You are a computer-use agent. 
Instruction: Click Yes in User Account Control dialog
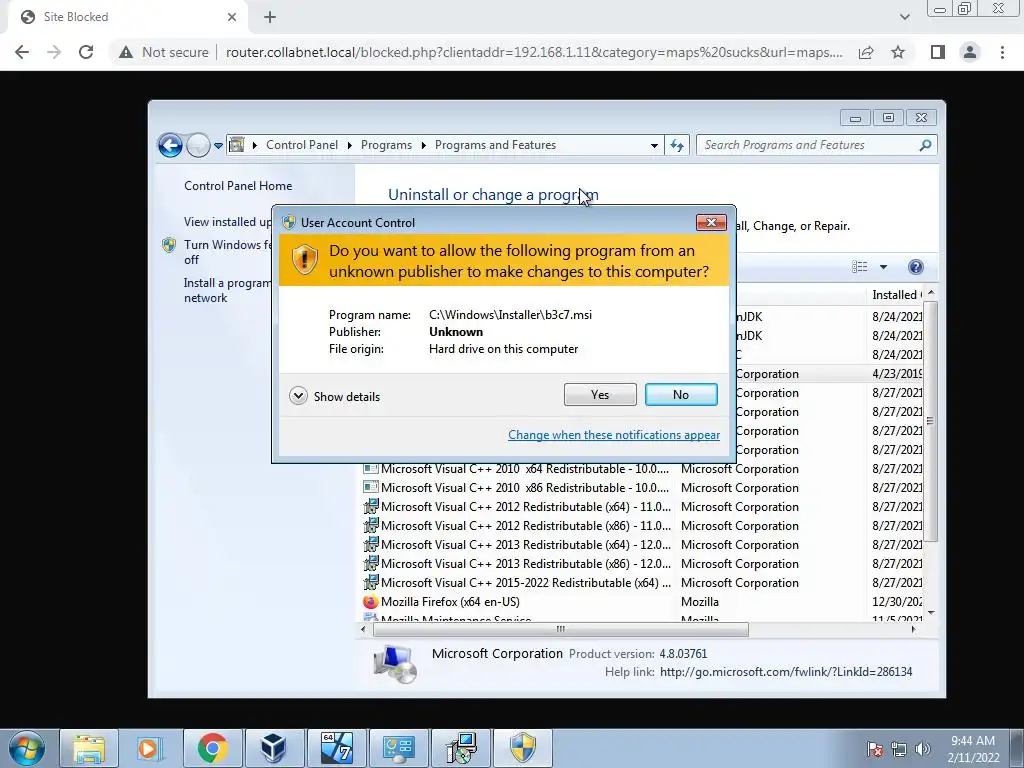[600, 394]
